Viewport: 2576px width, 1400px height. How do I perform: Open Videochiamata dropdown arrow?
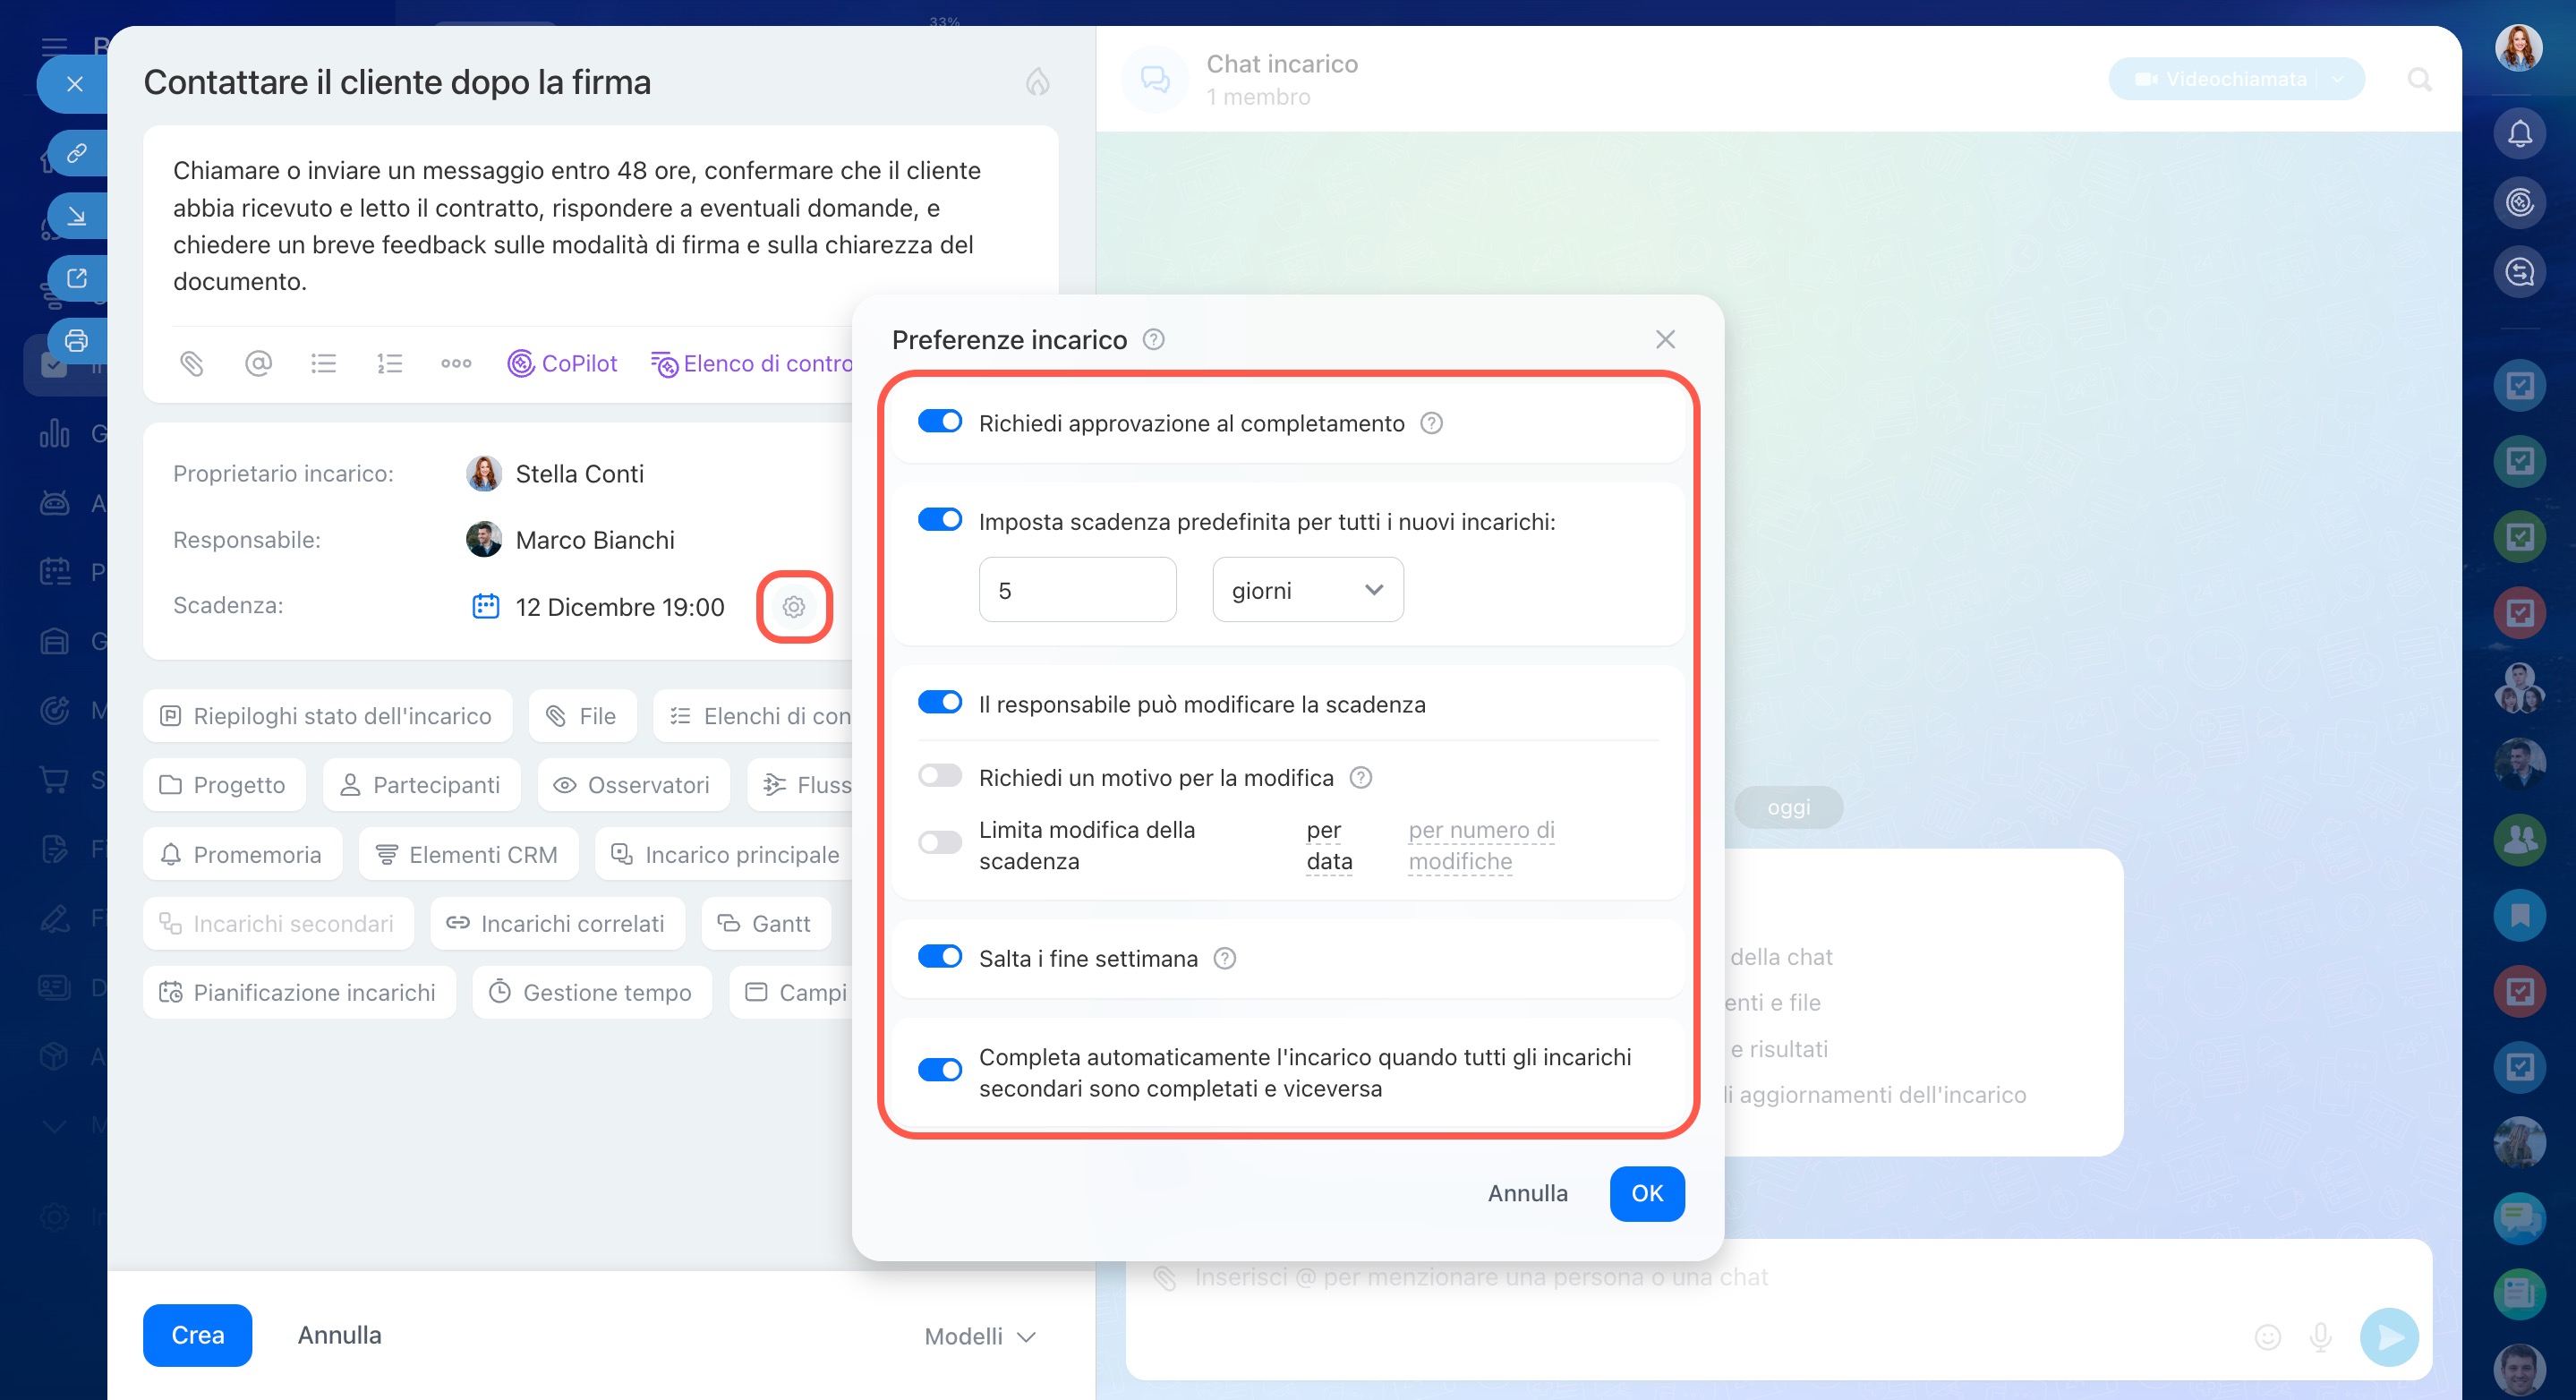(x=2337, y=79)
